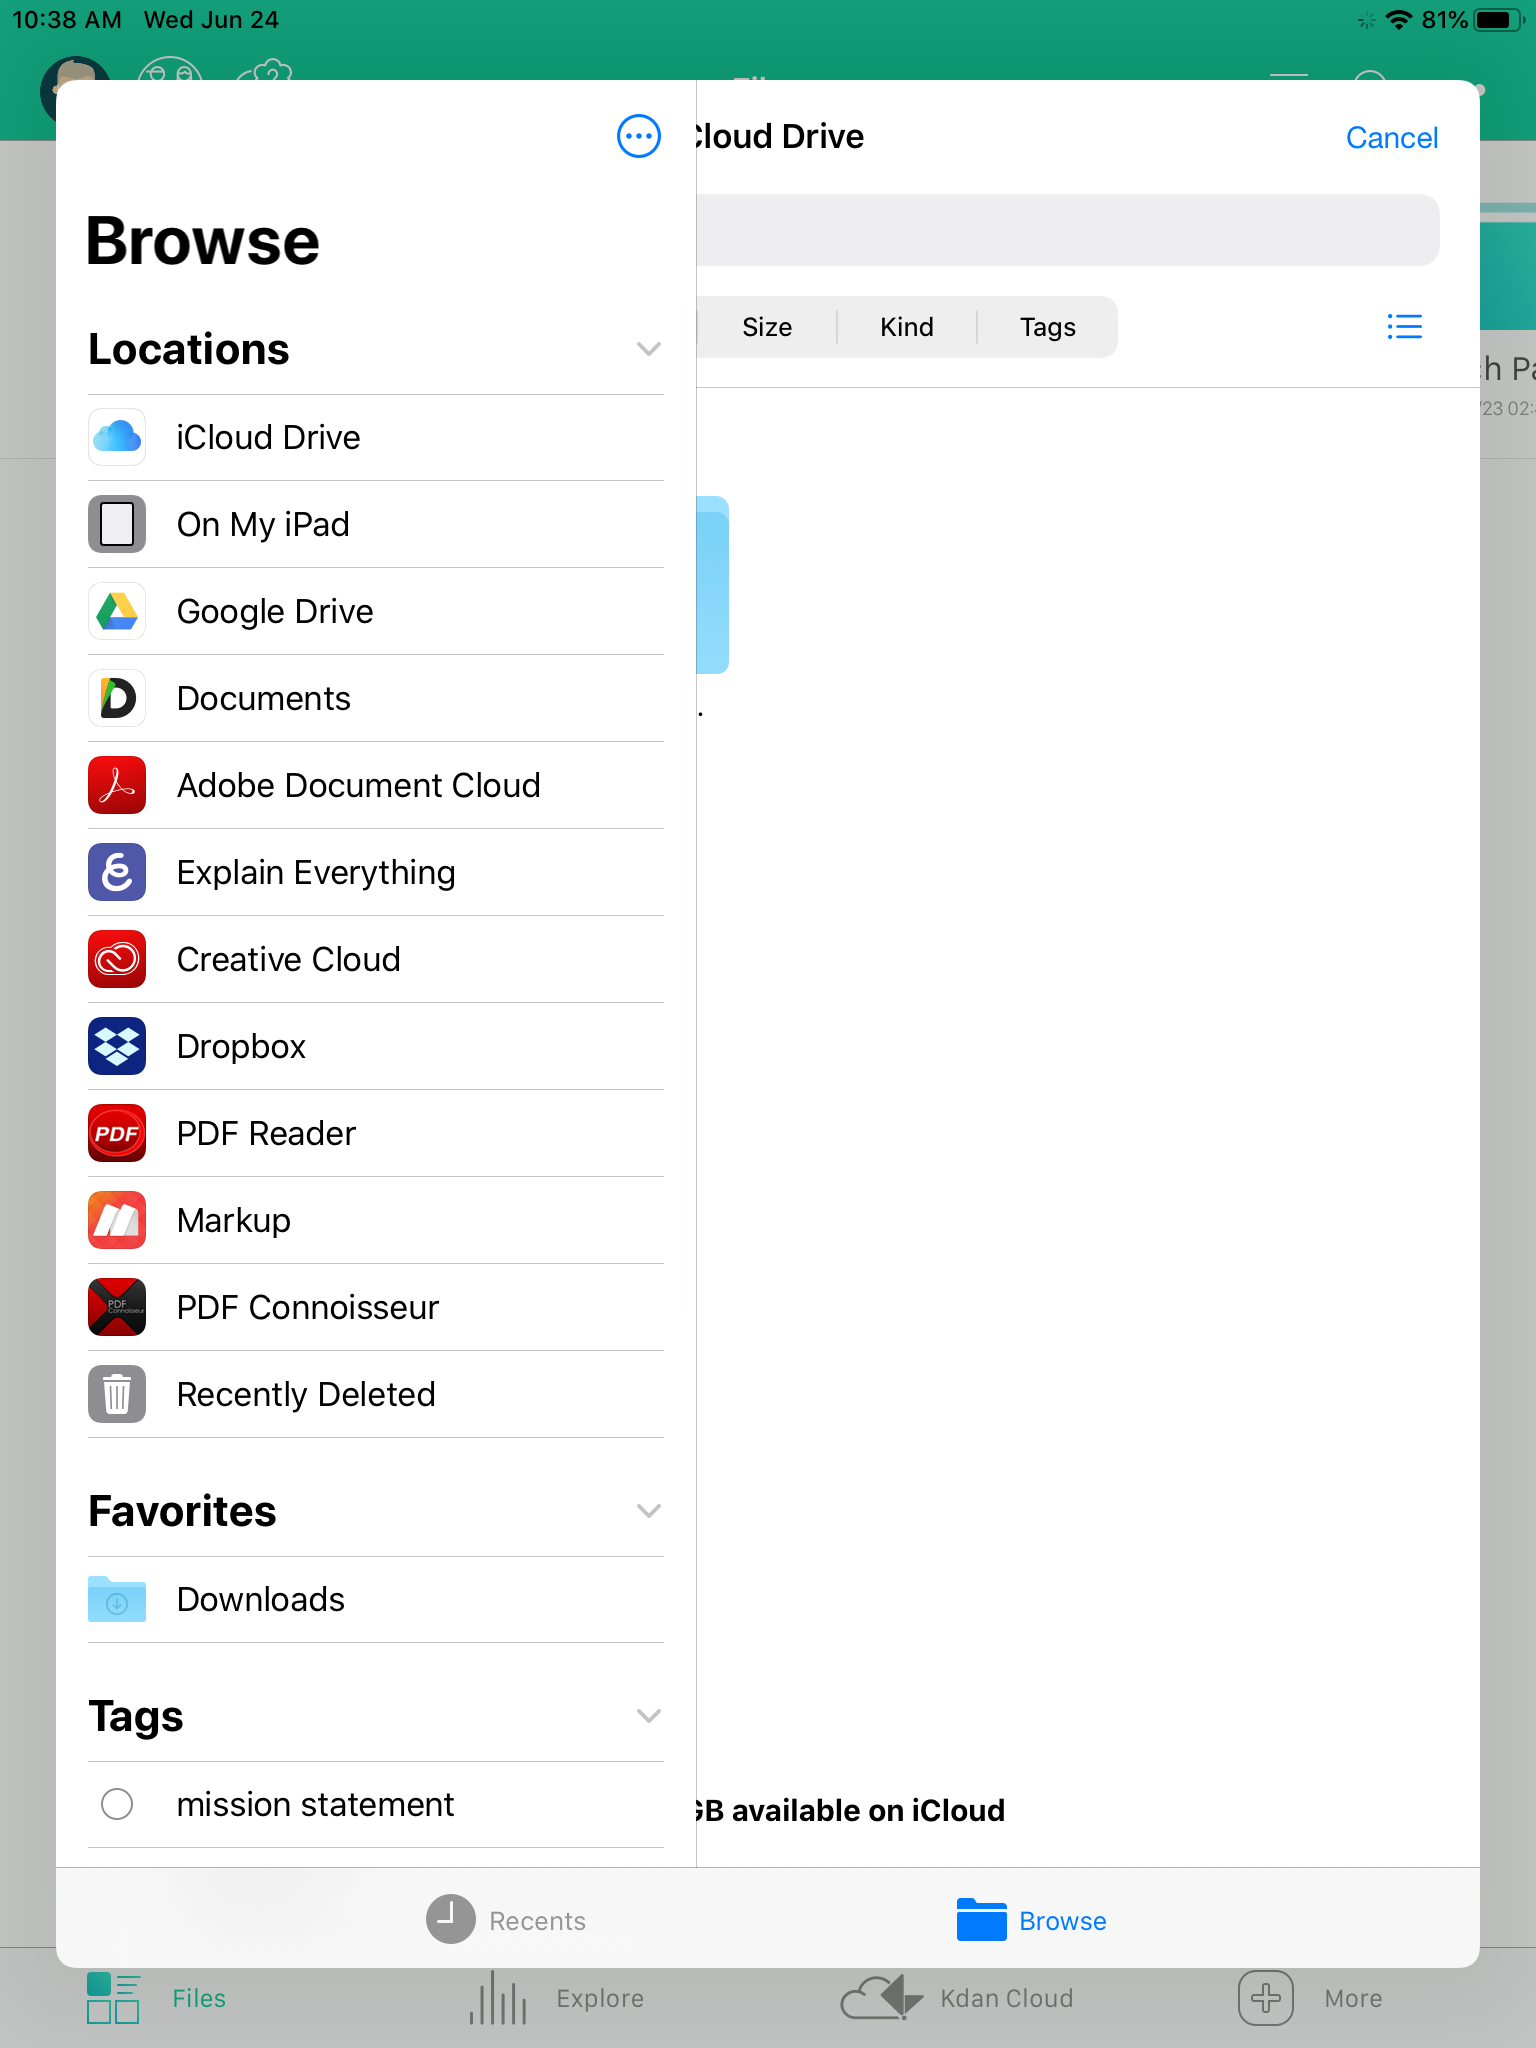Open Dropbox location
The width and height of the screenshot is (1536, 2048).
pyautogui.click(x=376, y=1046)
